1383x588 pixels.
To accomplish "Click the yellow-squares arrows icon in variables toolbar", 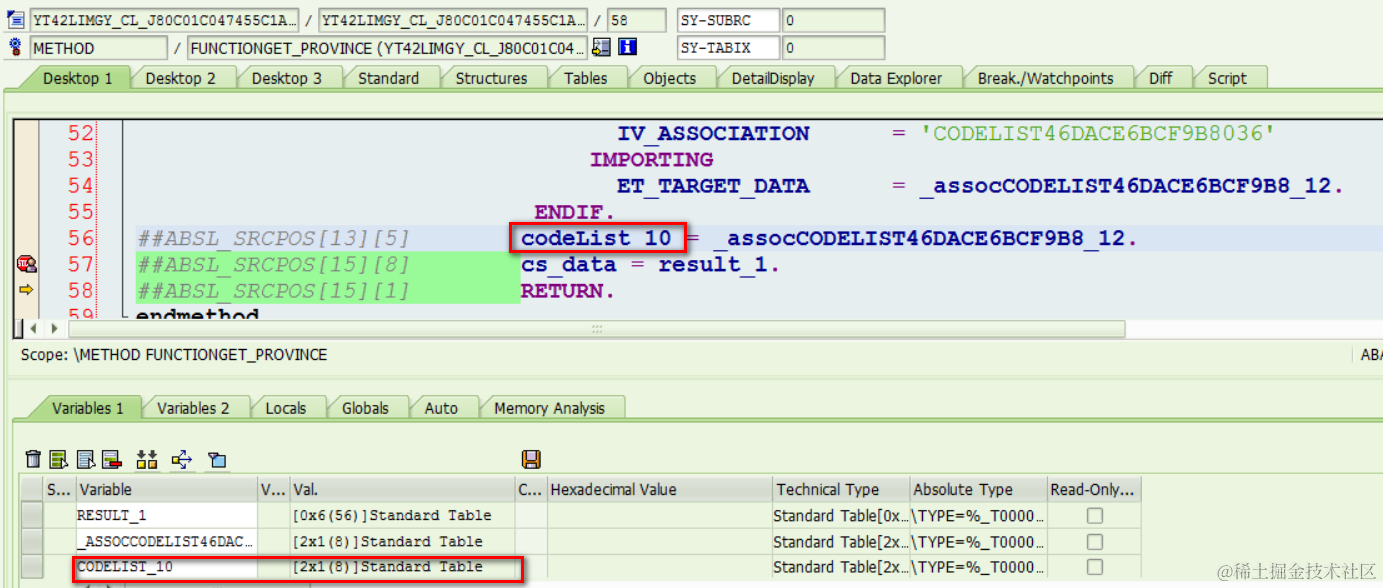I will coord(147,459).
